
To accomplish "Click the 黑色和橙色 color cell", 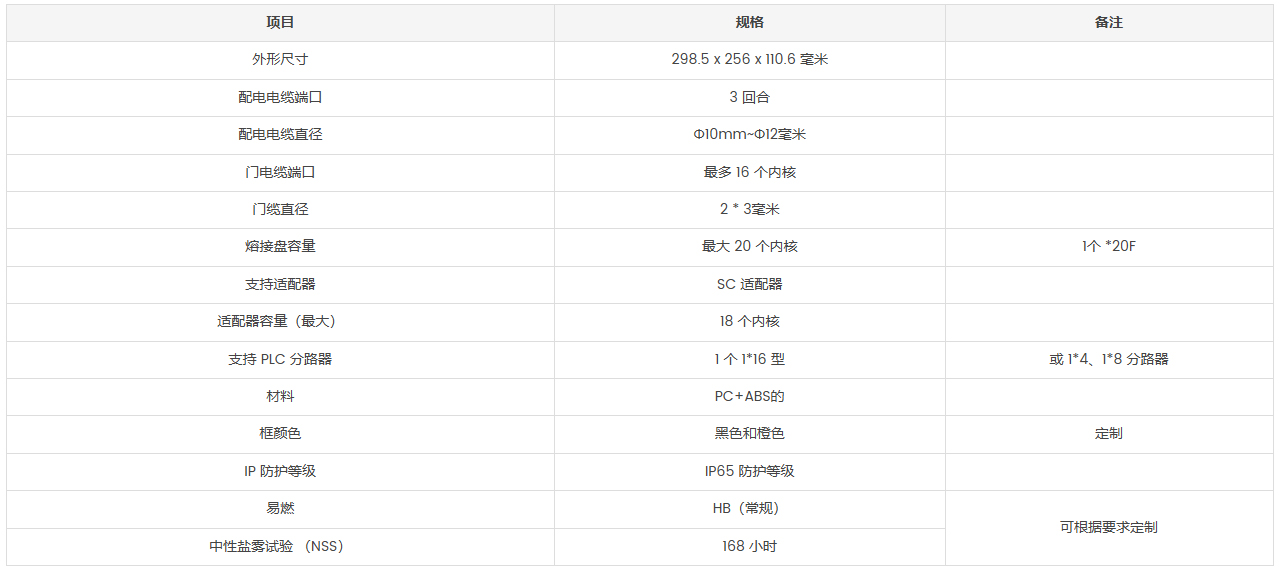I will click(749, 434).
